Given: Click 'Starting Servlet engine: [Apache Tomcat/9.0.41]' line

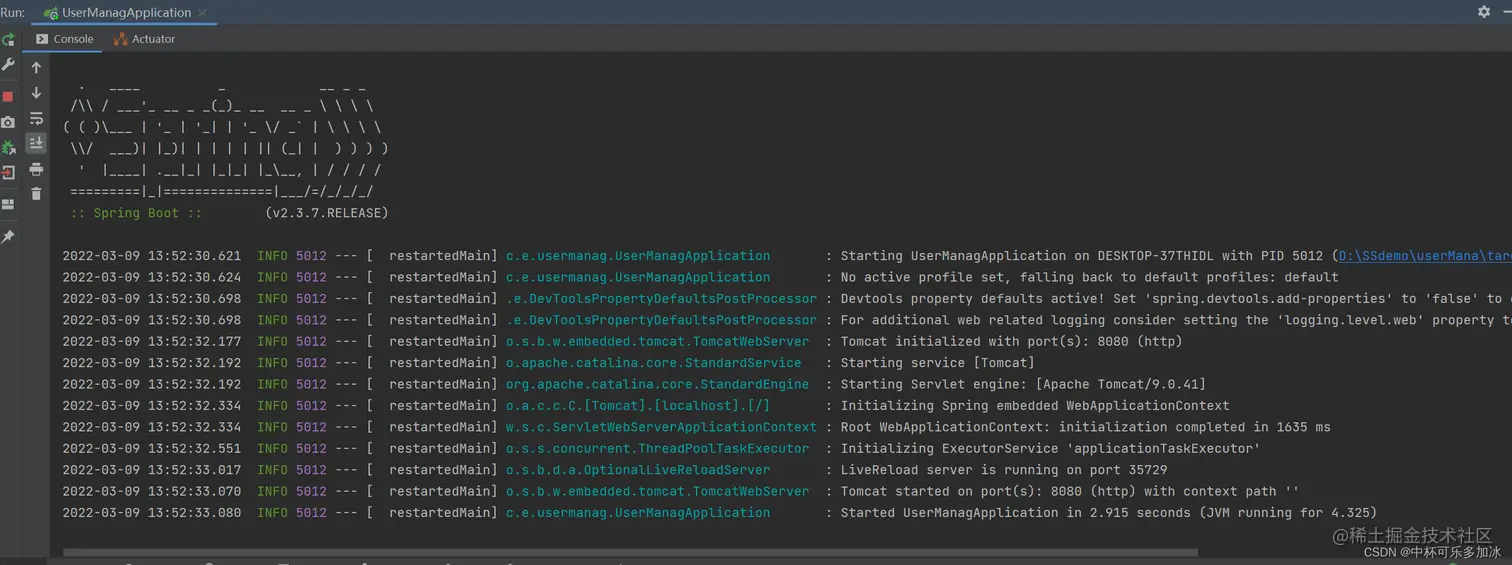Looking at the screenshot, I should tap(1023, 384).
